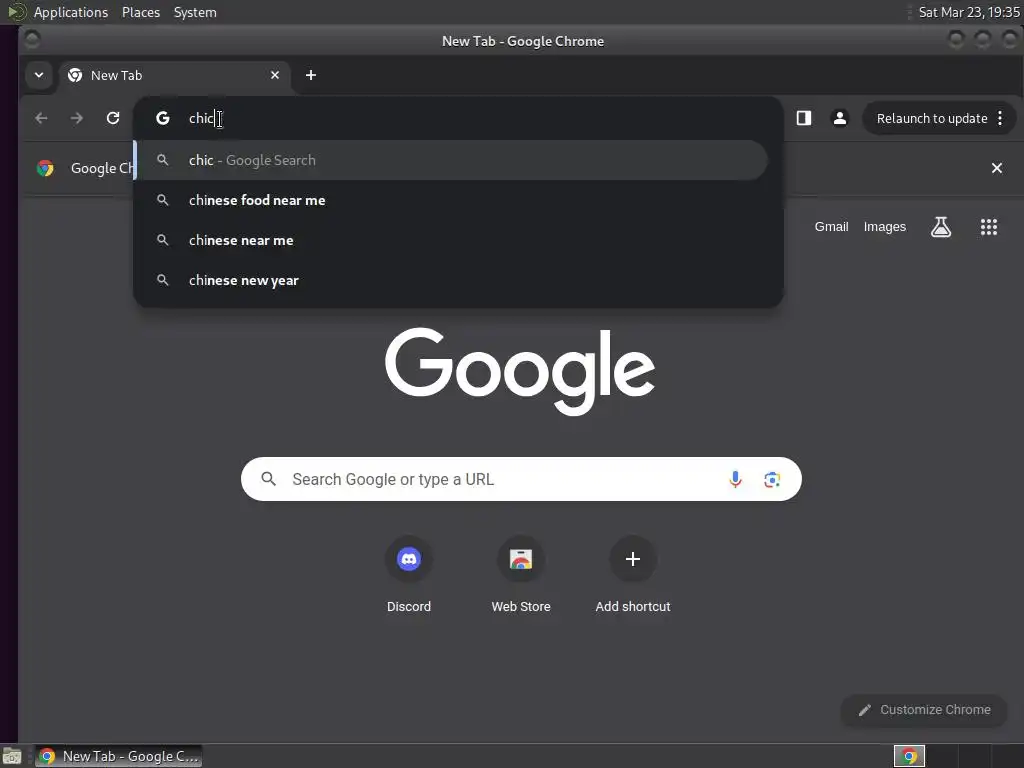Image resolution: width=1024 pixels, height=768 pixels.
Task: Open the System menu
Action: [195, 12]
